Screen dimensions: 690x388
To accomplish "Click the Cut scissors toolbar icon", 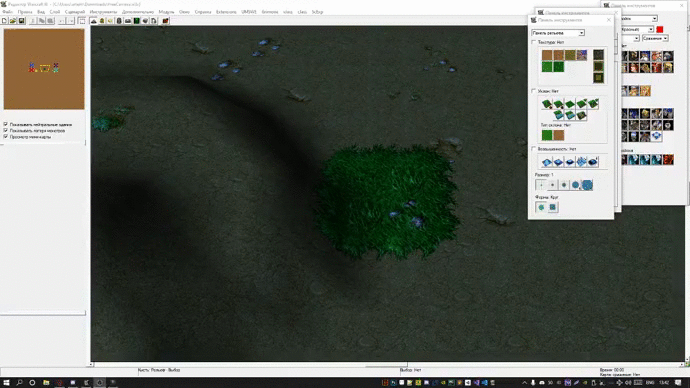I will (33, 21).
